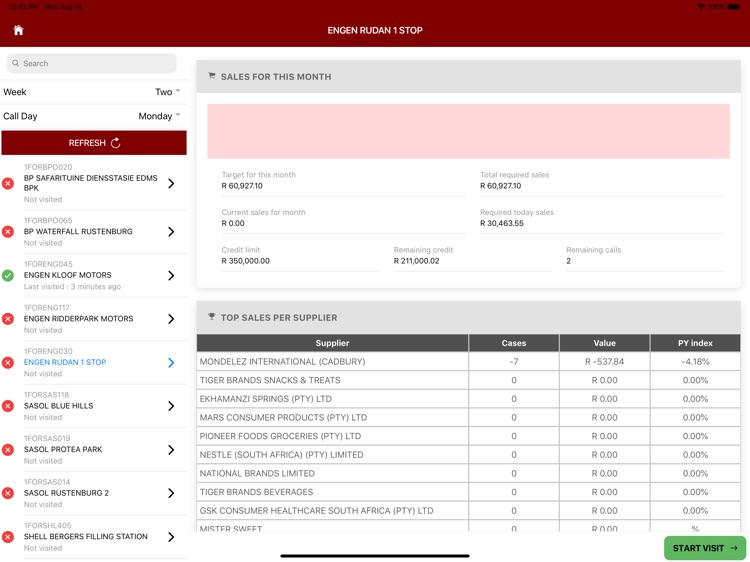Click GSK CONSUMER HEALTHCARE SOUTH AFRICA row

pos(468,511)
